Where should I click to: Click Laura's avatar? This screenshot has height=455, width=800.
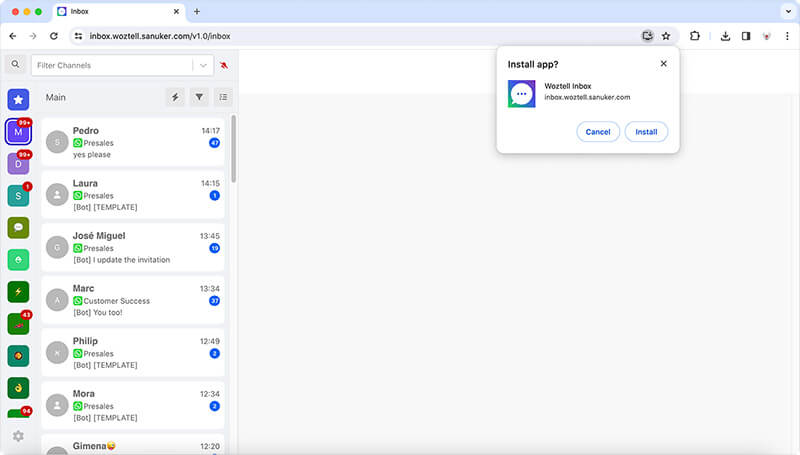(57, 195)
